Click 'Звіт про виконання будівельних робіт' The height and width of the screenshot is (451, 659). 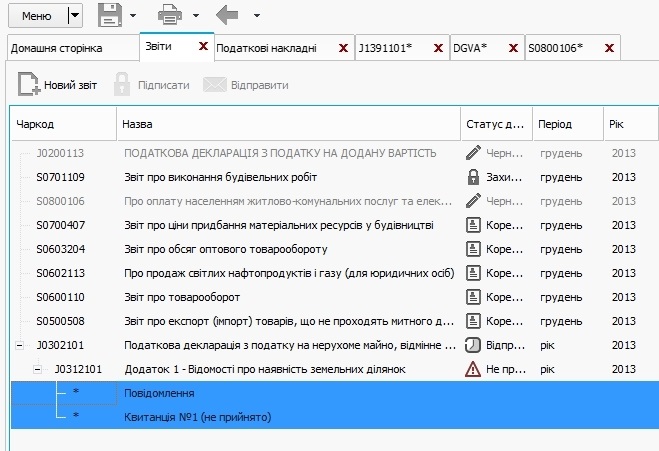tap(220, 177)
